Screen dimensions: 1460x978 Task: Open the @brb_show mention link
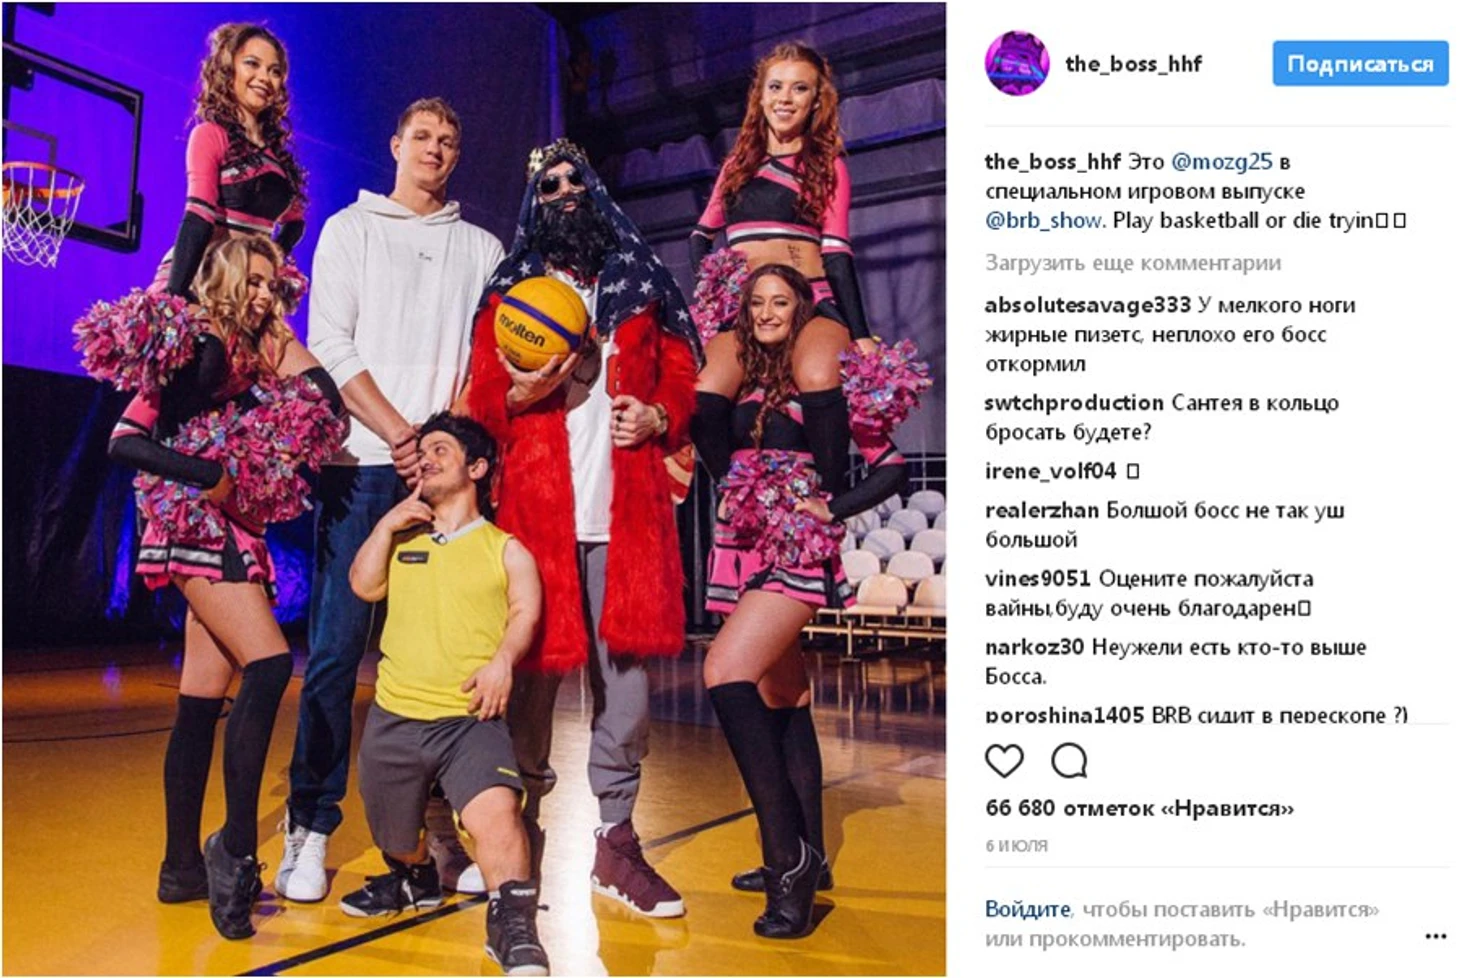coord(1045,220)
